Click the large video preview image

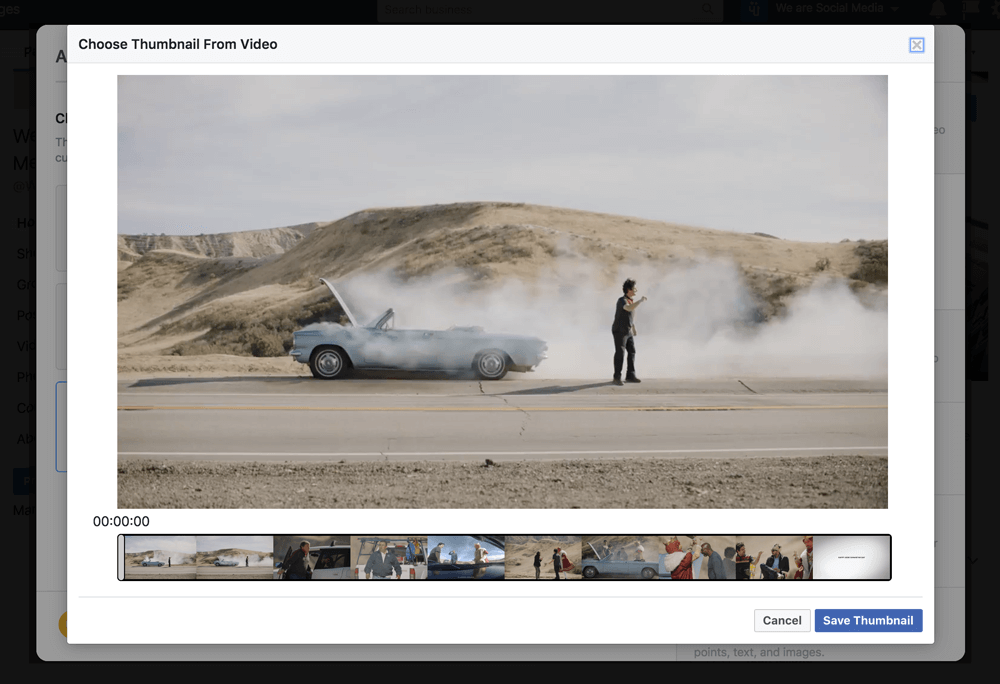point(502,291)
